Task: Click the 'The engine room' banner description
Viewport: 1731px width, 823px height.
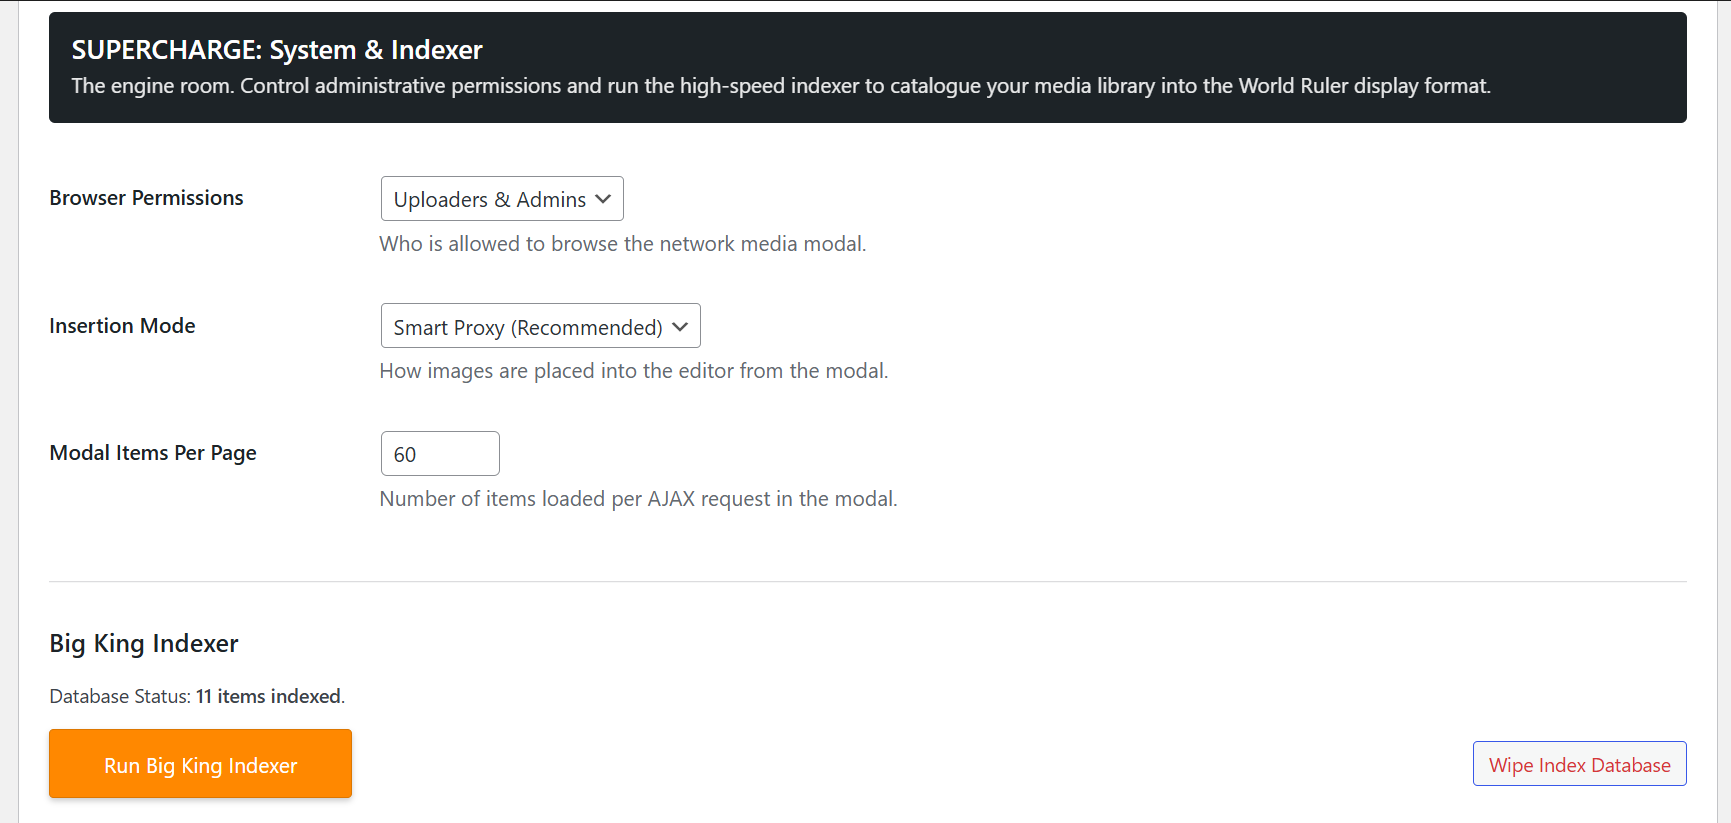Action: coord(781,86)
